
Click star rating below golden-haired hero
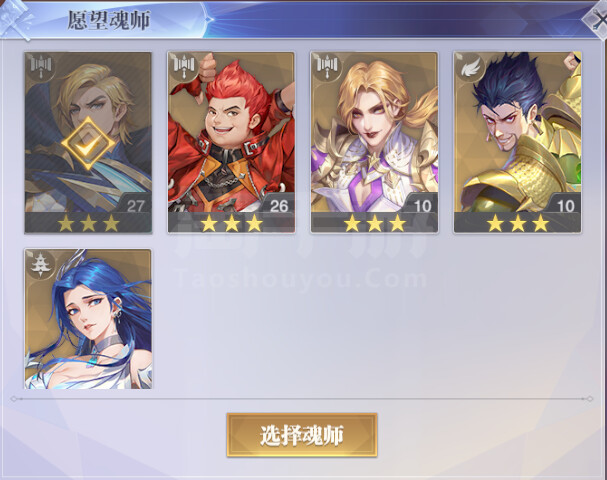[x=375, y=223]
